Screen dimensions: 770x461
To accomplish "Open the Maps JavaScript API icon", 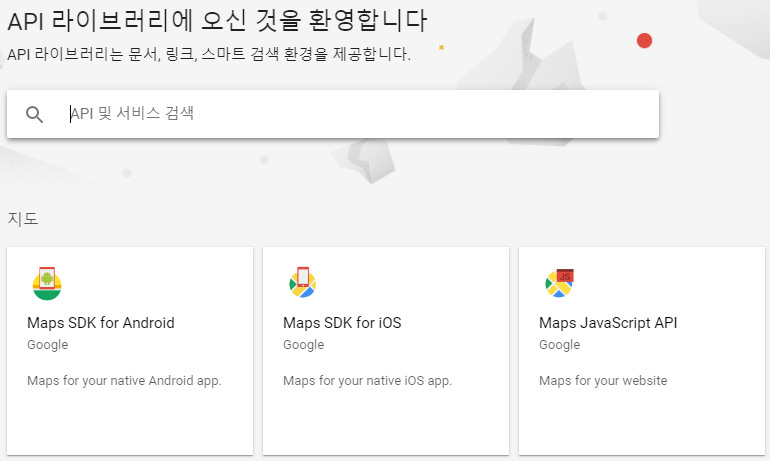I will [559, 283].
